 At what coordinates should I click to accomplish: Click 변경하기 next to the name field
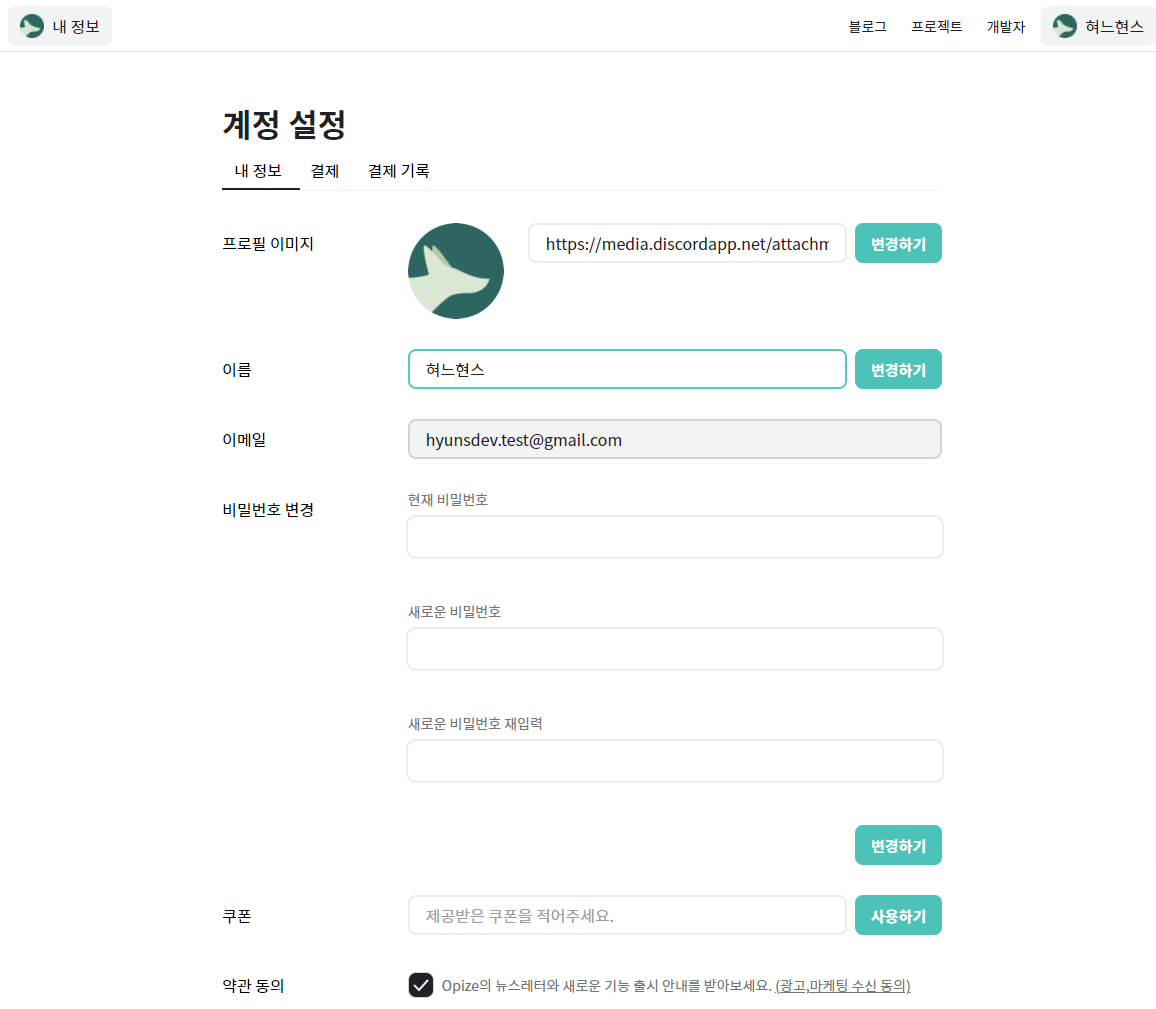coord(898,369)
